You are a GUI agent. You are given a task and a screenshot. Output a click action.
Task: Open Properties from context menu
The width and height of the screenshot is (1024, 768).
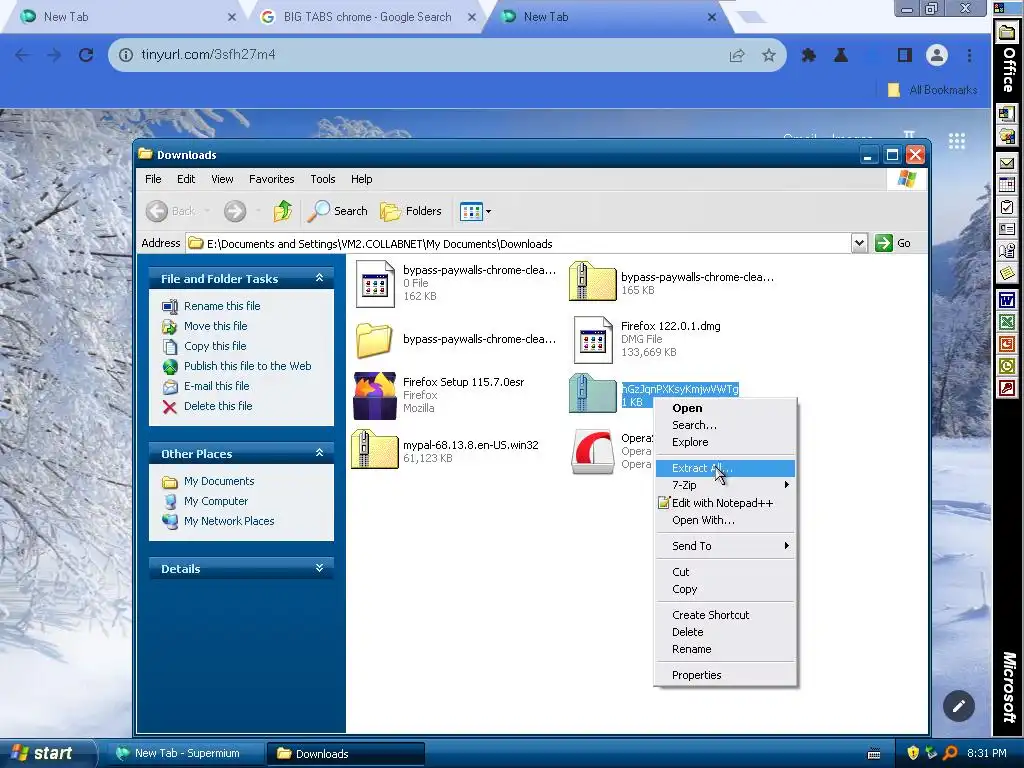click(725, 675)
